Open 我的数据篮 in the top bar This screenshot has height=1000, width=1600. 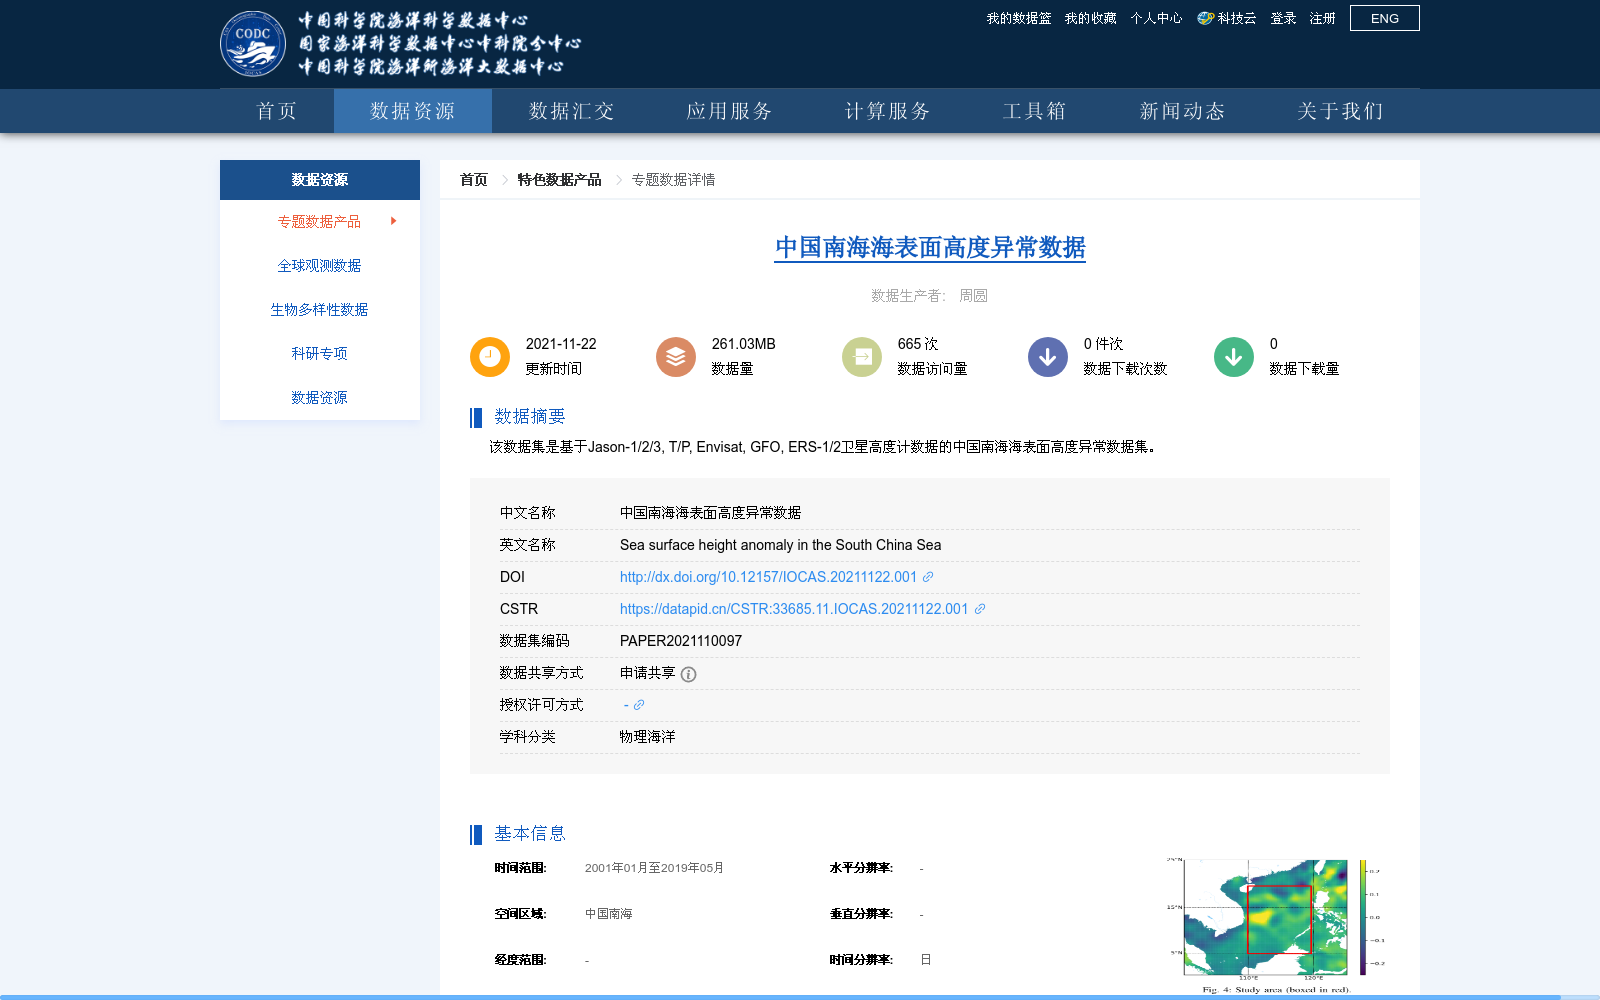[1019, 18]
